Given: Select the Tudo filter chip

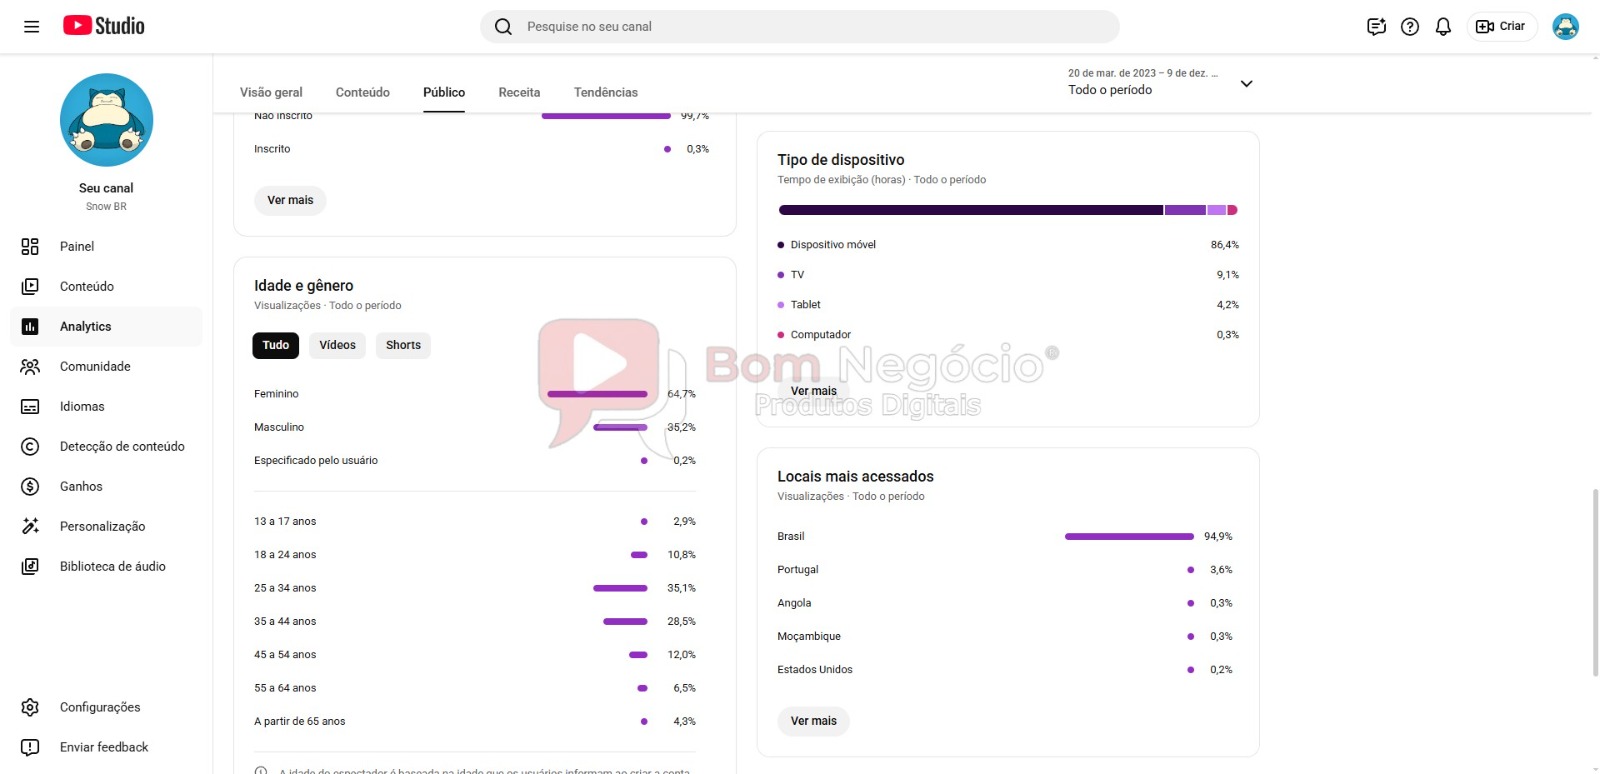Looking at the screenshot, I should click(x=275, y=345).
